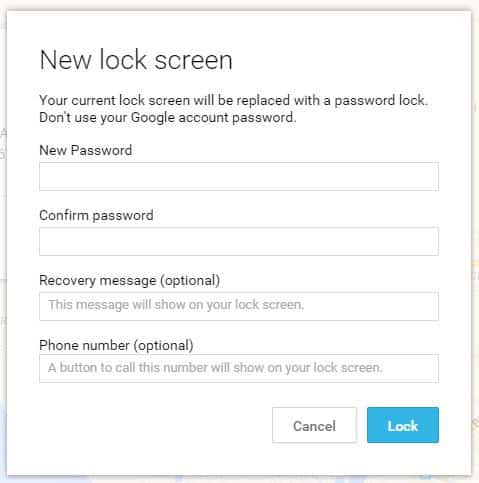
Task: Click the Recovery message (optional) label
Action: pos(130,281)
